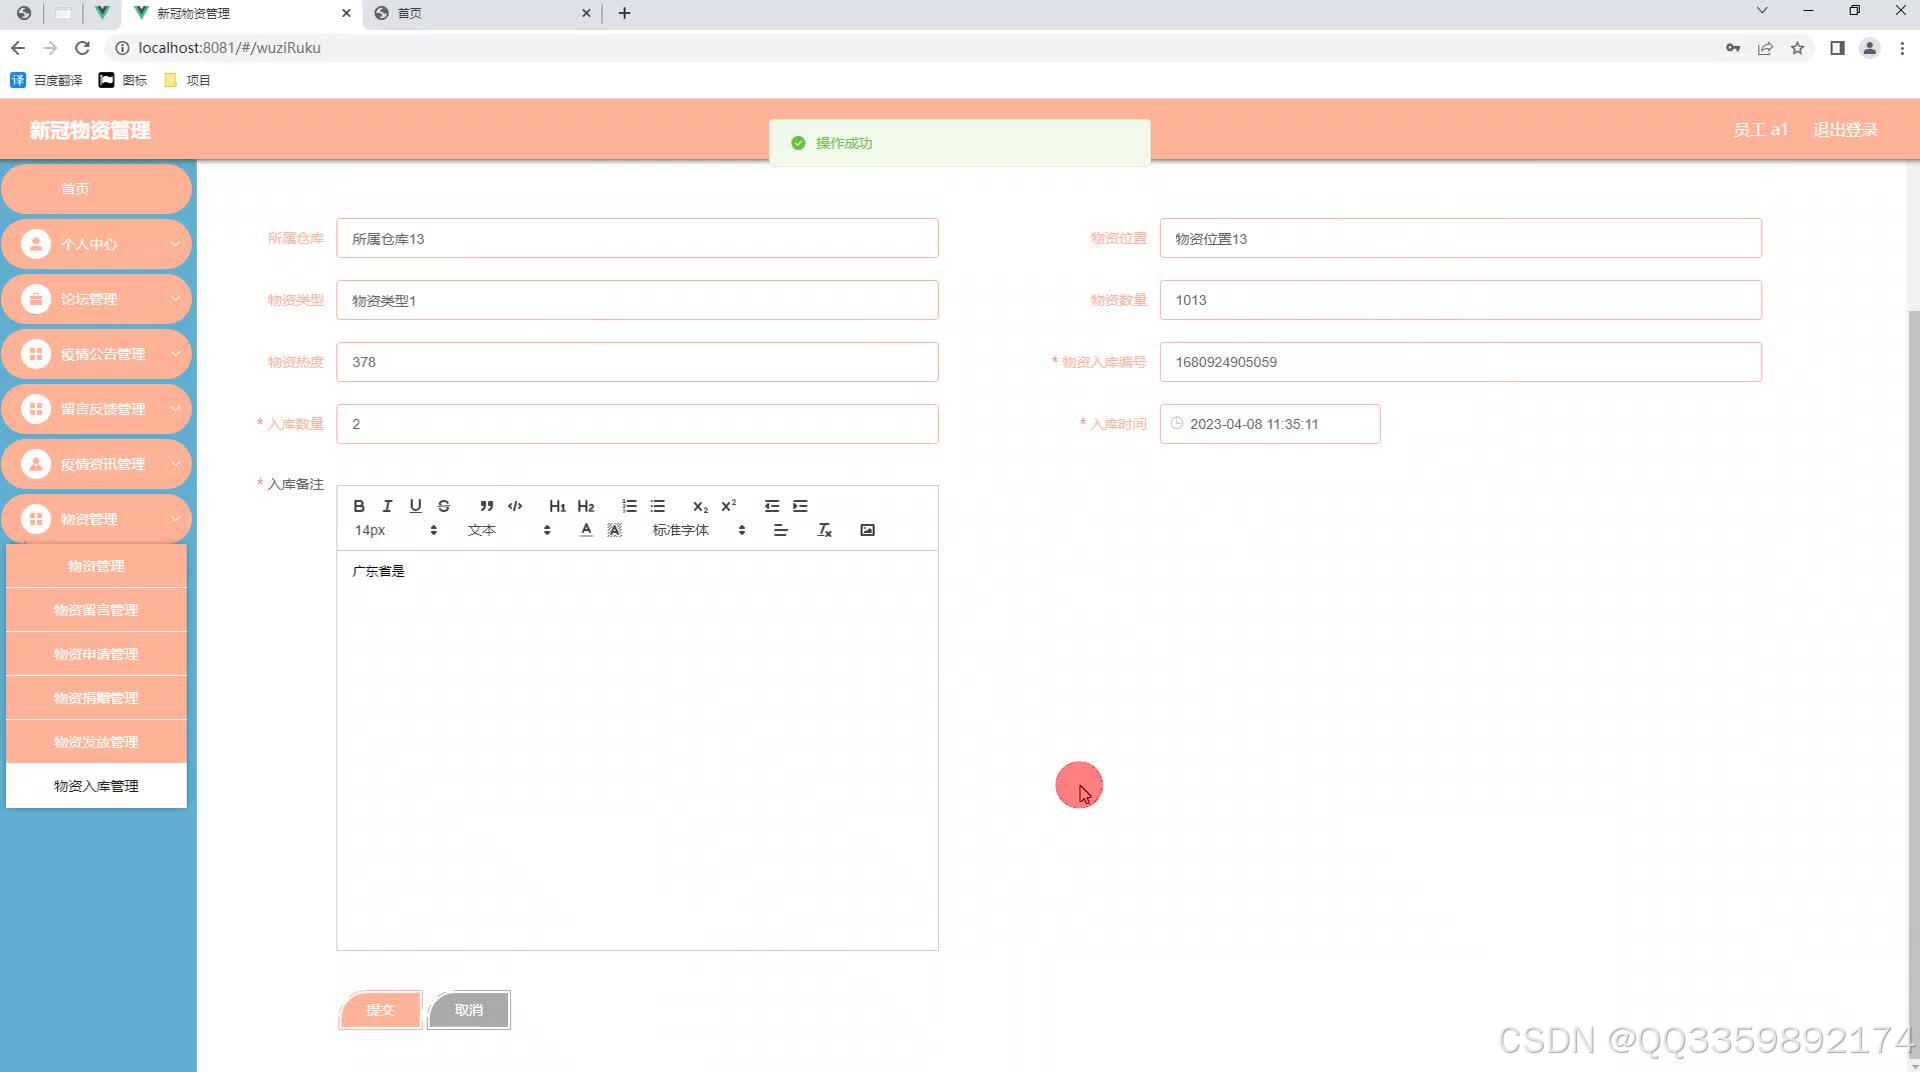Open 物资留言管理 in the sidebar

coord(96,610)
